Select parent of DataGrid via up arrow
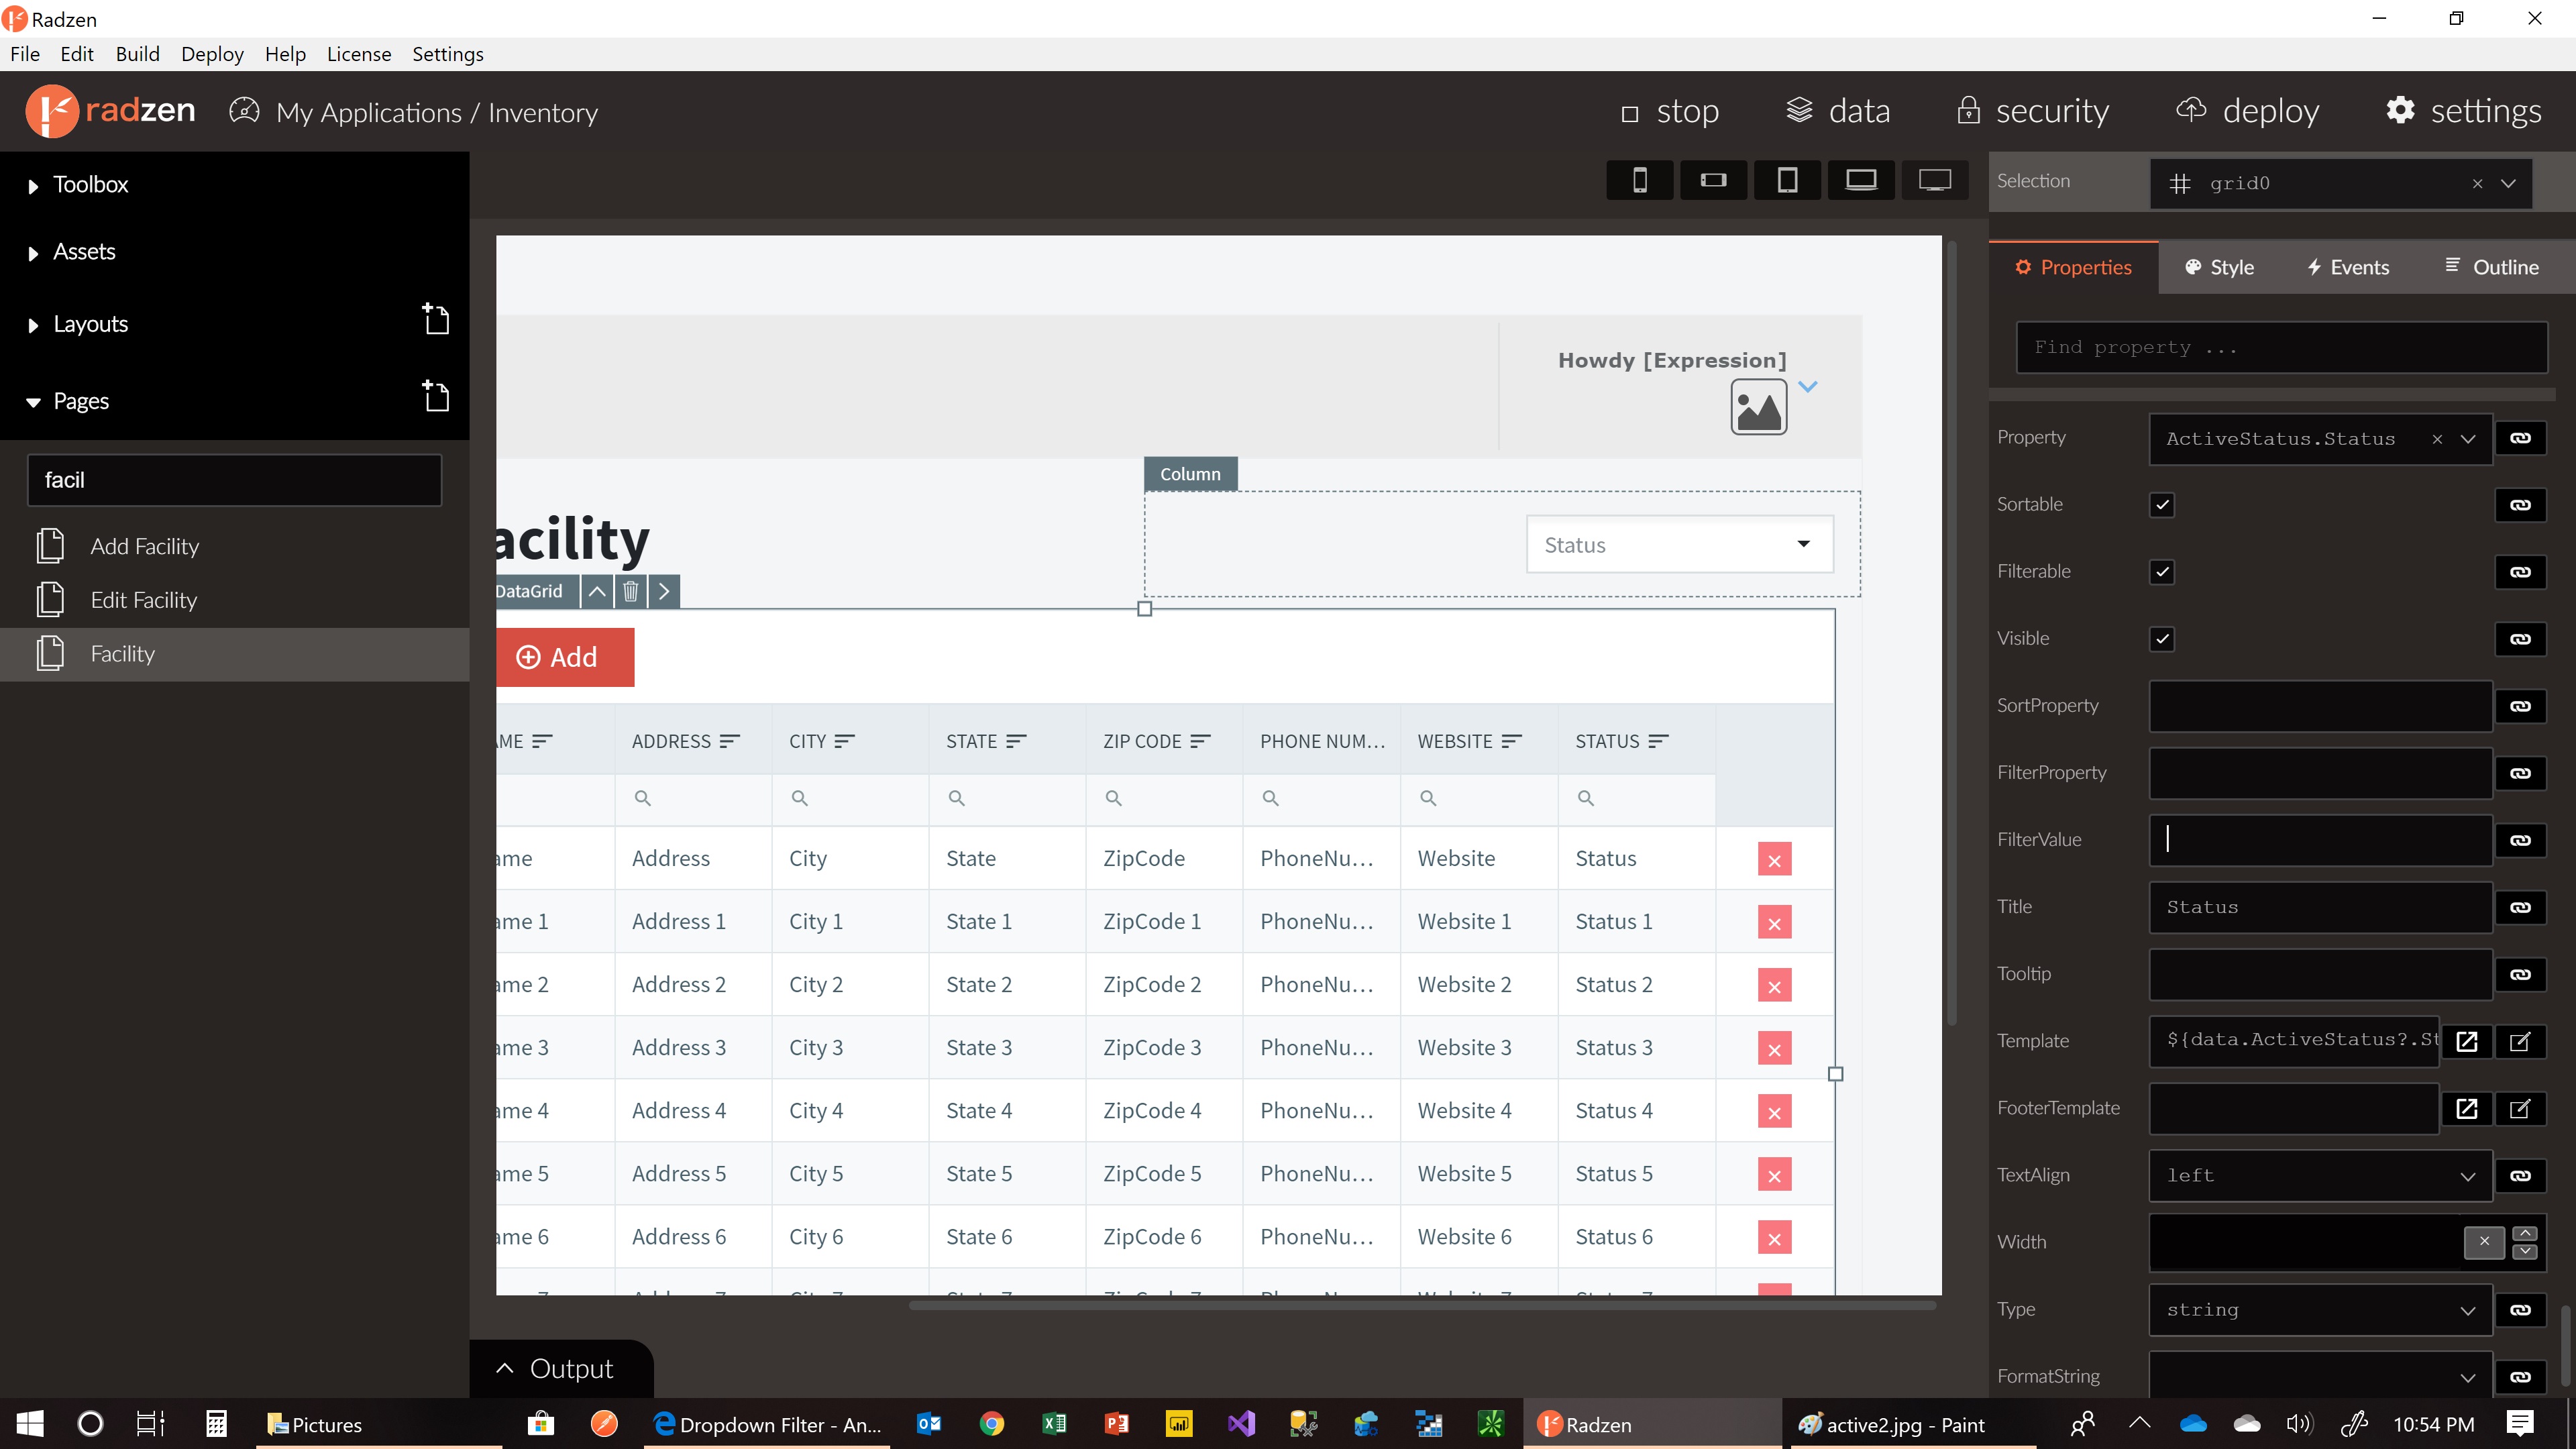 point(597,591)
